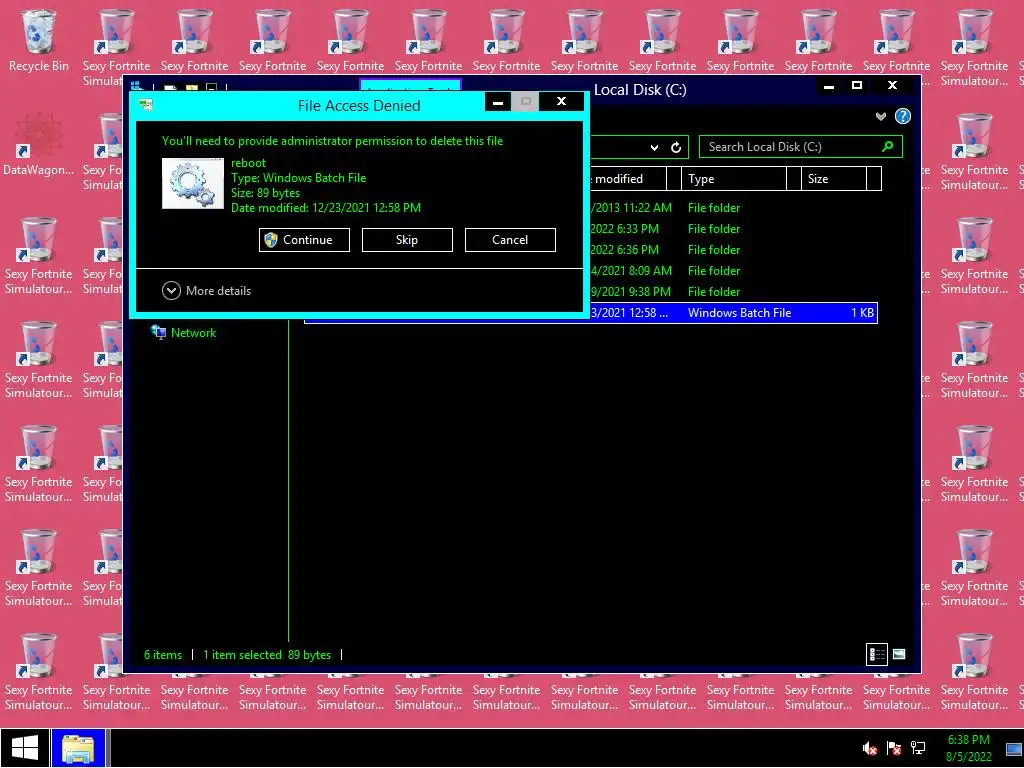Open the Size column filter dropdown
Image resolution: width=1024 pixels, height=768 pixels.
point(873,178)
